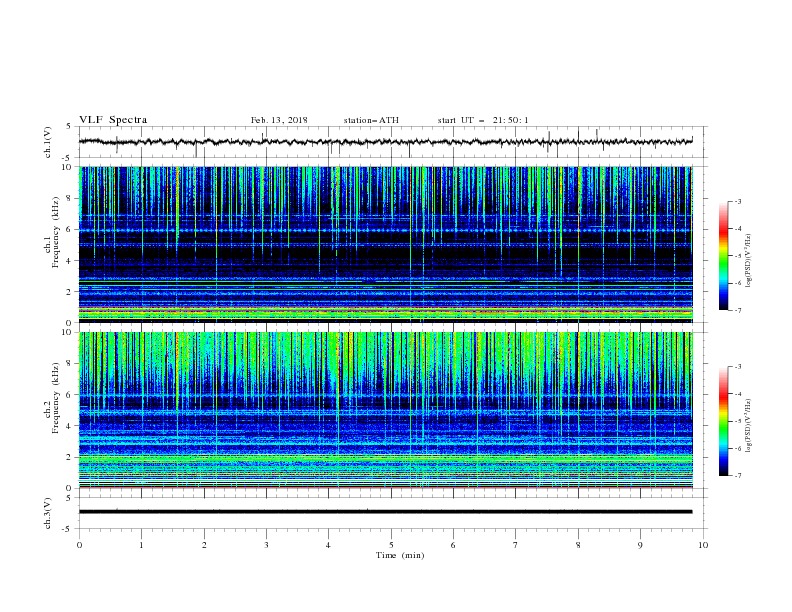Click the ch.2 frequency axis "8" tick label

pyautogui.click(x=69, y=364)
